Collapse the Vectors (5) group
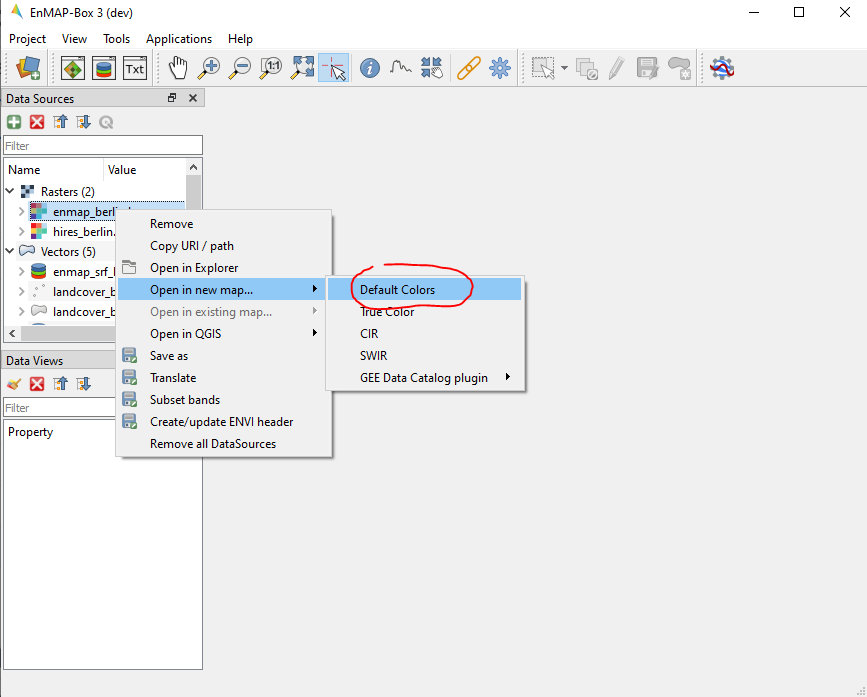The width and height of the screenshot is (867, 697). pos(10,251)
